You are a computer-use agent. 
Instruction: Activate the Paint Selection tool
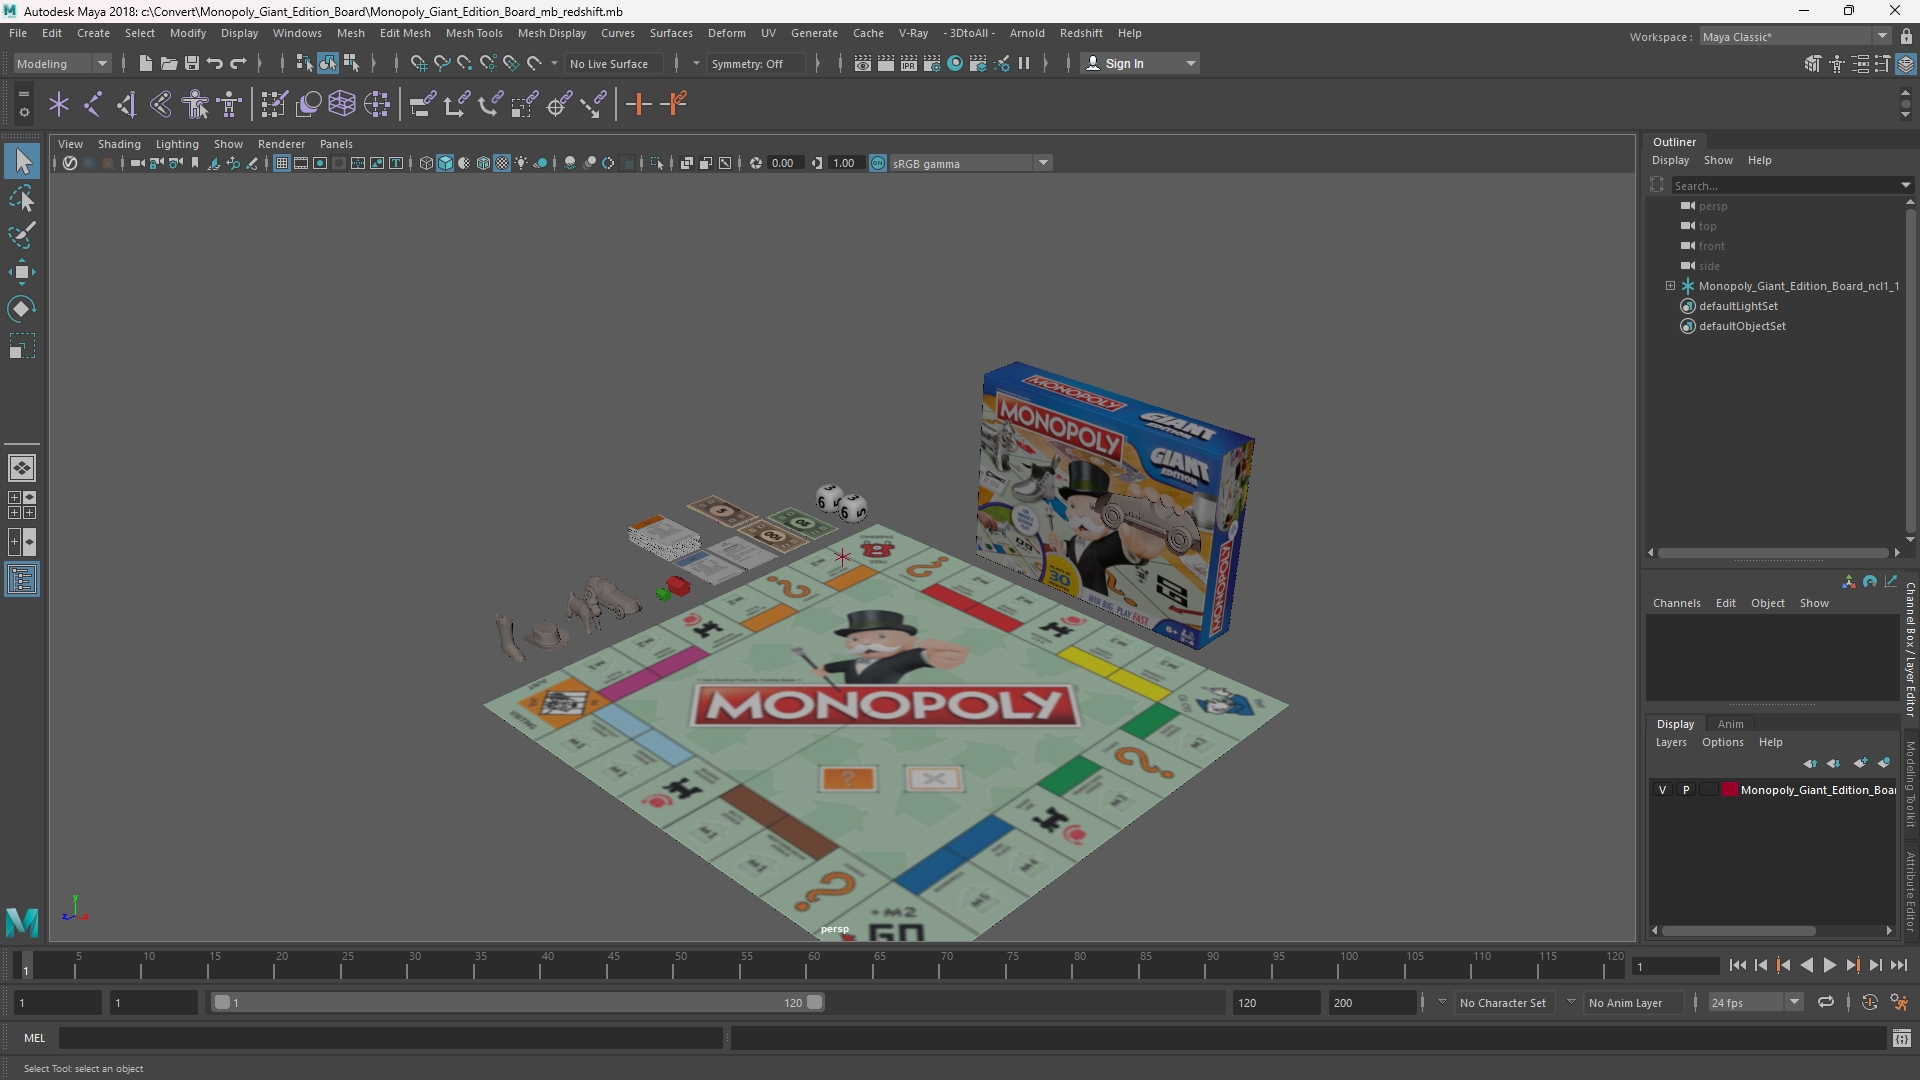[x=22, y=235]
